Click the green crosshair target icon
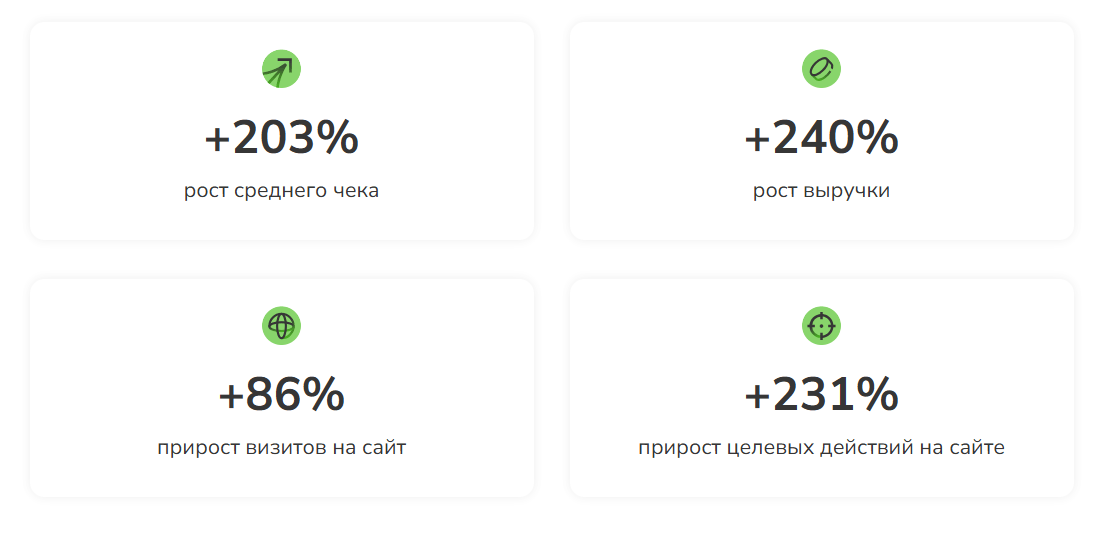This screenshot has height=534, width=1106. coord(821,326)
